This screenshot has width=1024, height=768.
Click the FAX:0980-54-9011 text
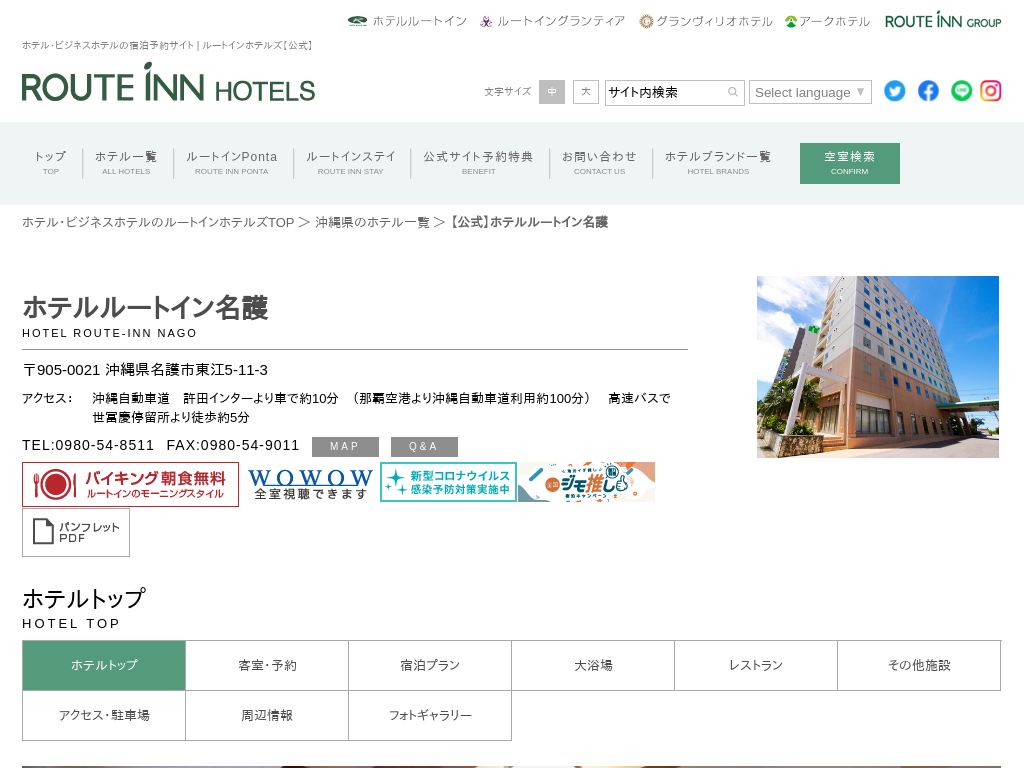[x=232, y=445]
